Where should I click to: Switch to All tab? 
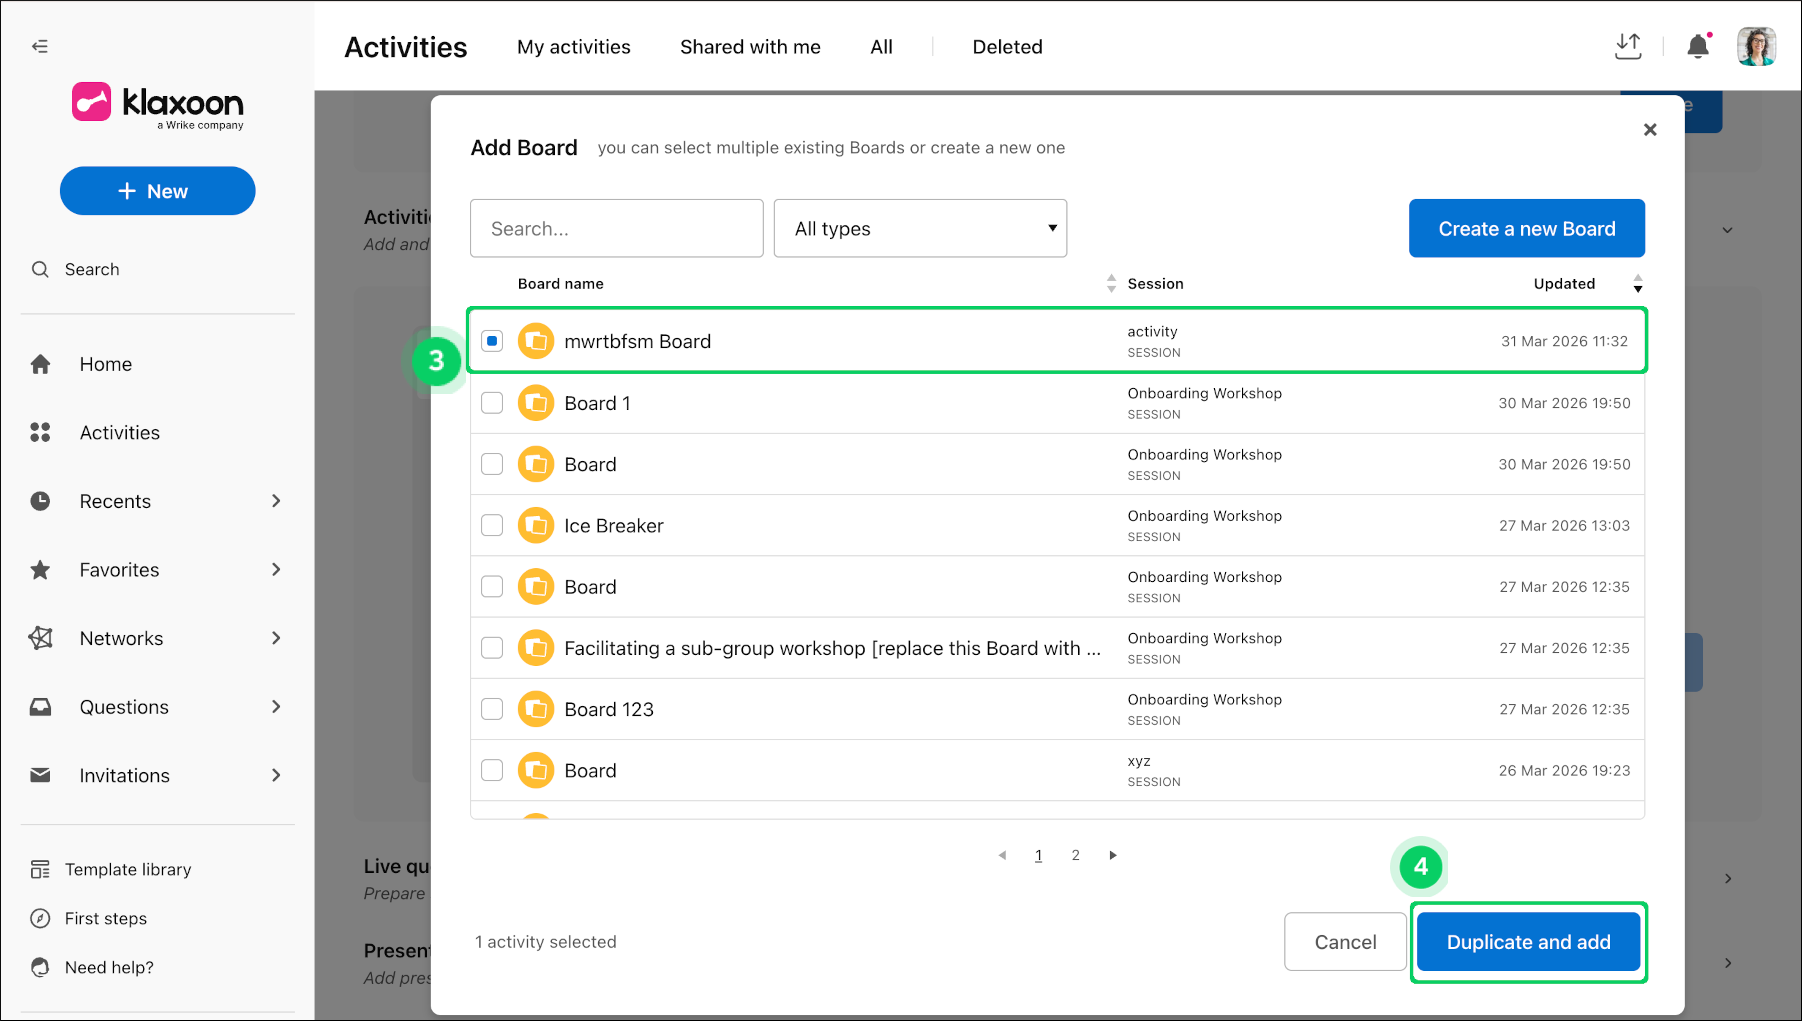pos(881,47)
